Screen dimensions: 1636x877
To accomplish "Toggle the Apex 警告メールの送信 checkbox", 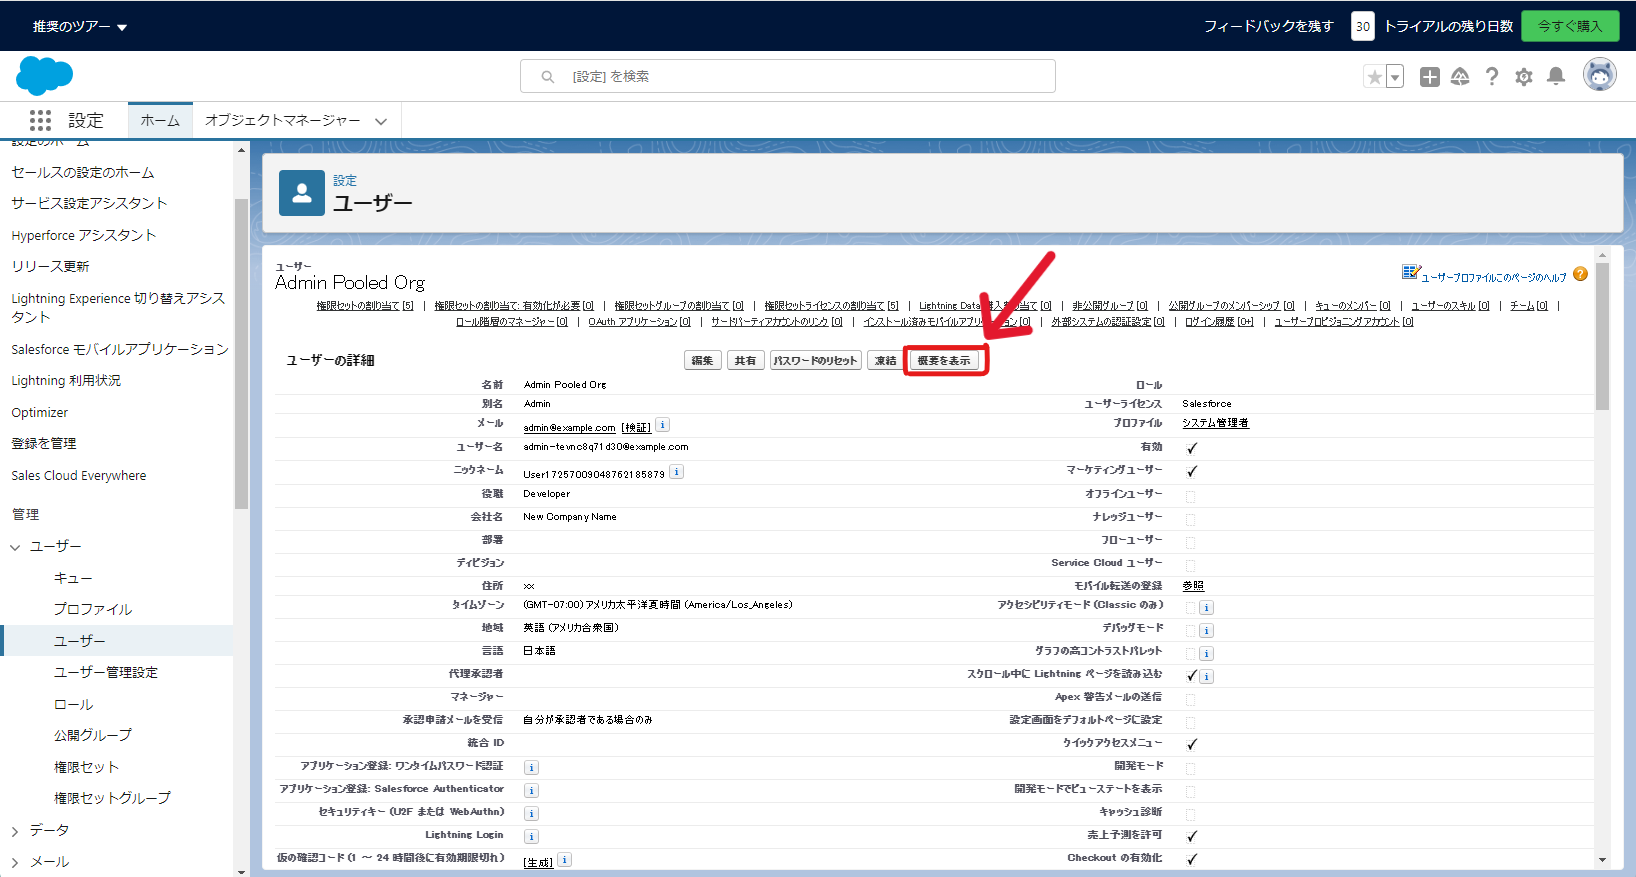I will pos(1190,699).
